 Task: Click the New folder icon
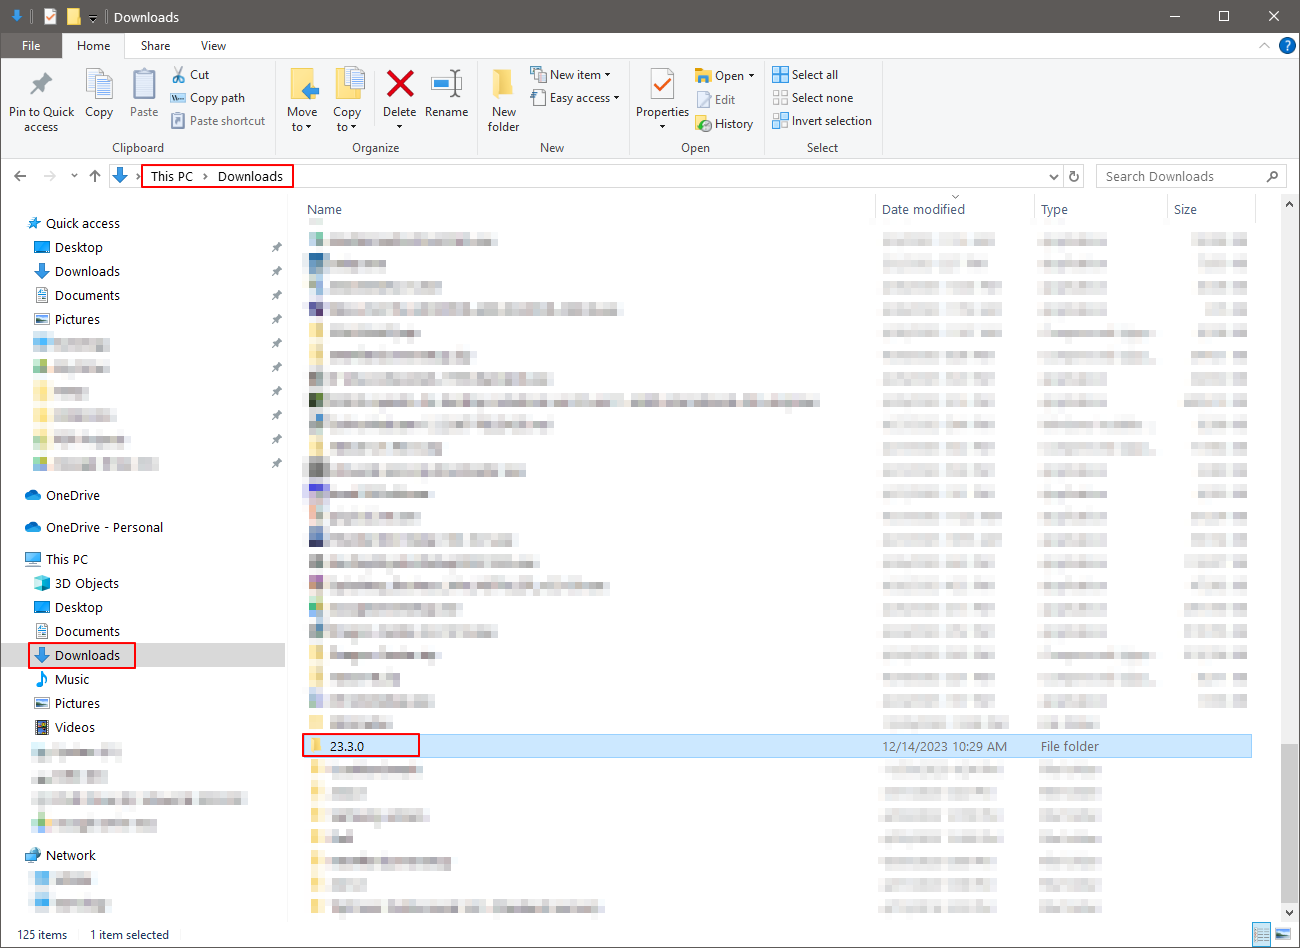503,85
